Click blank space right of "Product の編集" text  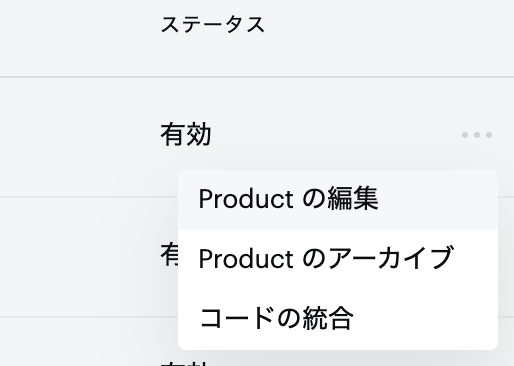[x=437, y=200]
